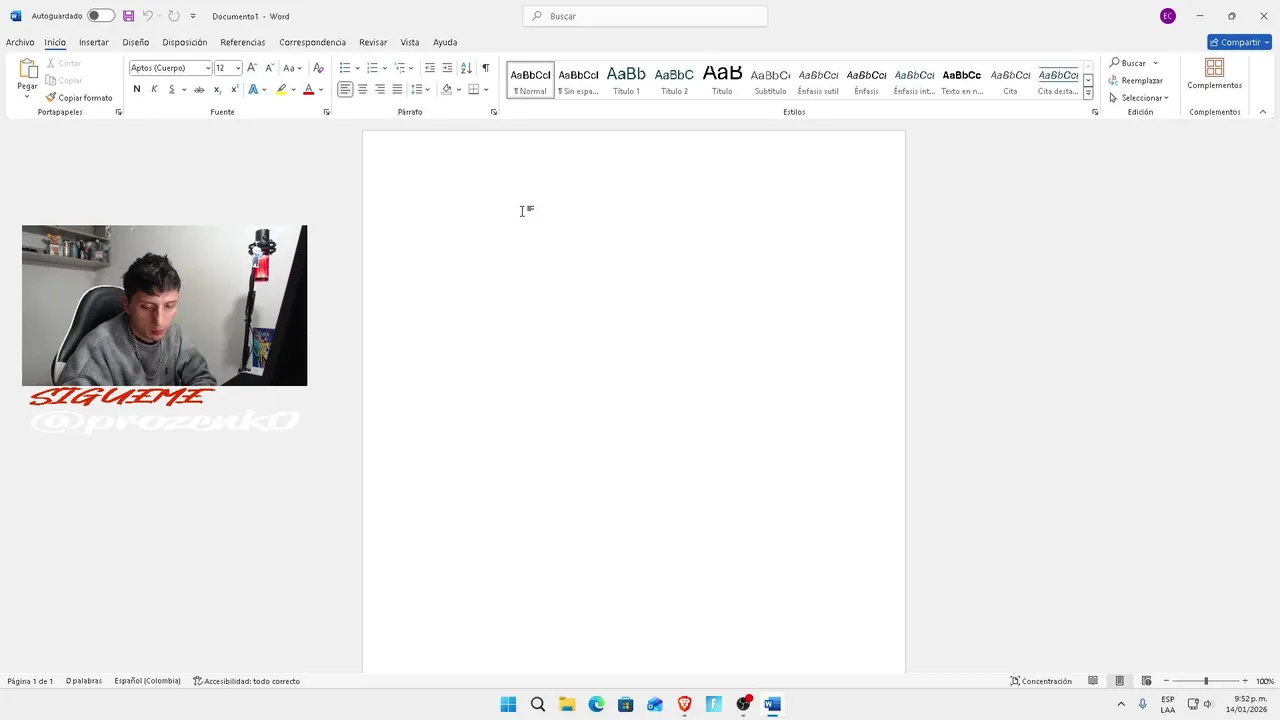This screenshot has width=1280, height=720.
Task: Increase paragraph indent
Action: pos(447,68)
